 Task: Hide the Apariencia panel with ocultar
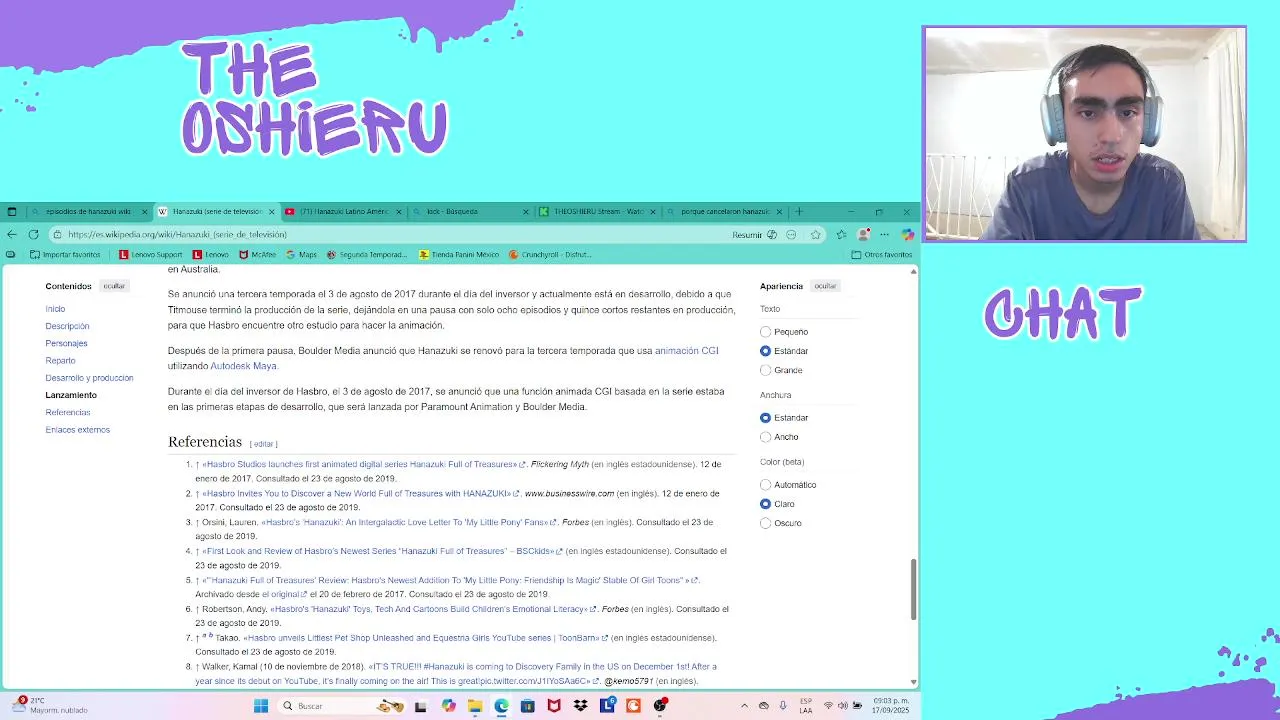tap(825, 286)
